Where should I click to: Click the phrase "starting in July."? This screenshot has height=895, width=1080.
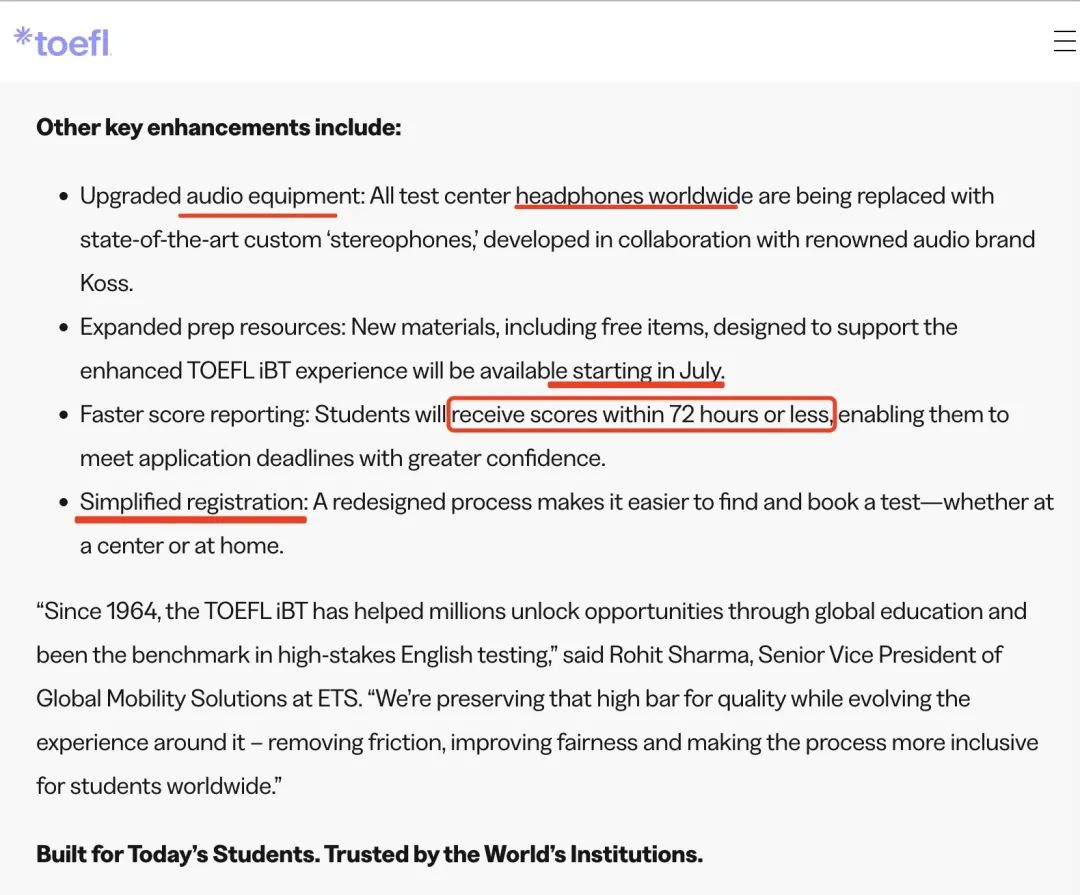click(x=648, y=371)
